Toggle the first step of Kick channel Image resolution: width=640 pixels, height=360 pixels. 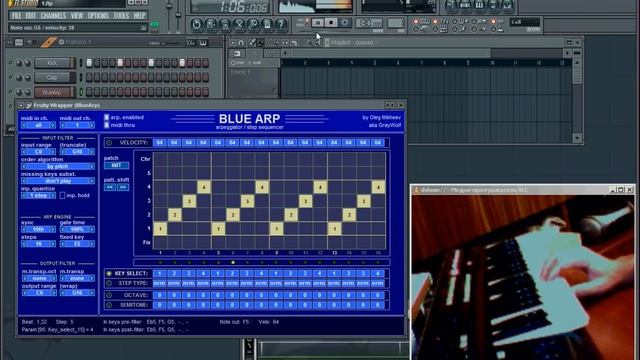coord(89,63)
